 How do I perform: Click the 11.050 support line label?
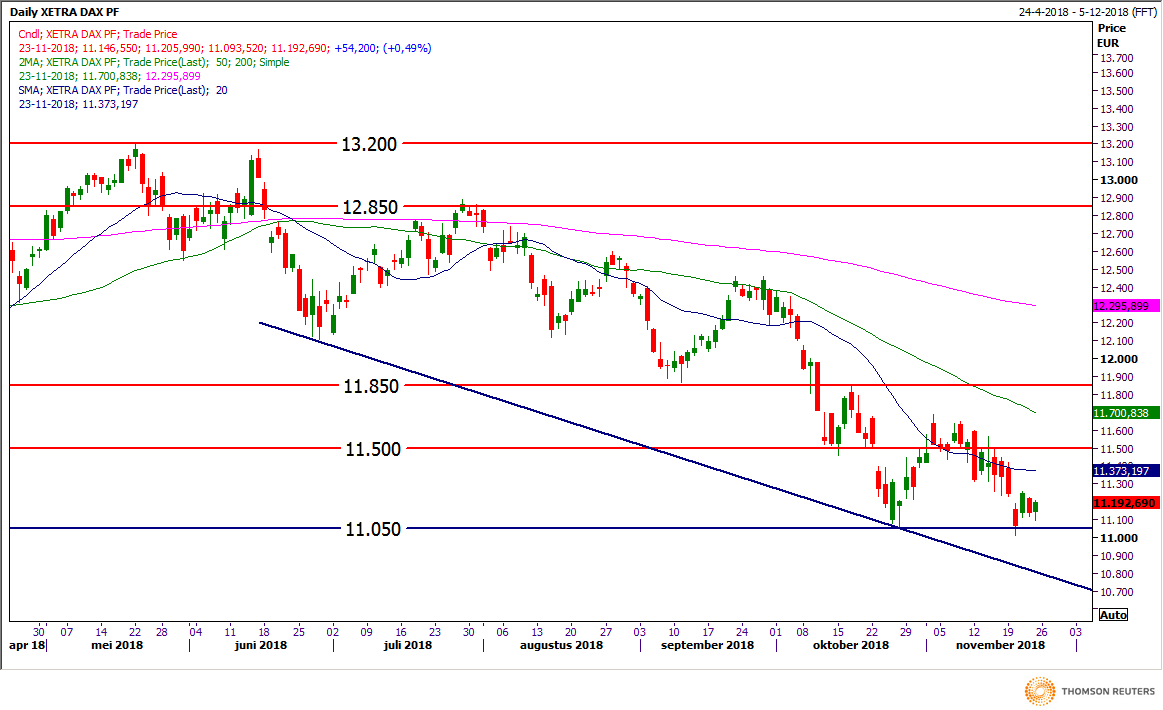[372, 530]
